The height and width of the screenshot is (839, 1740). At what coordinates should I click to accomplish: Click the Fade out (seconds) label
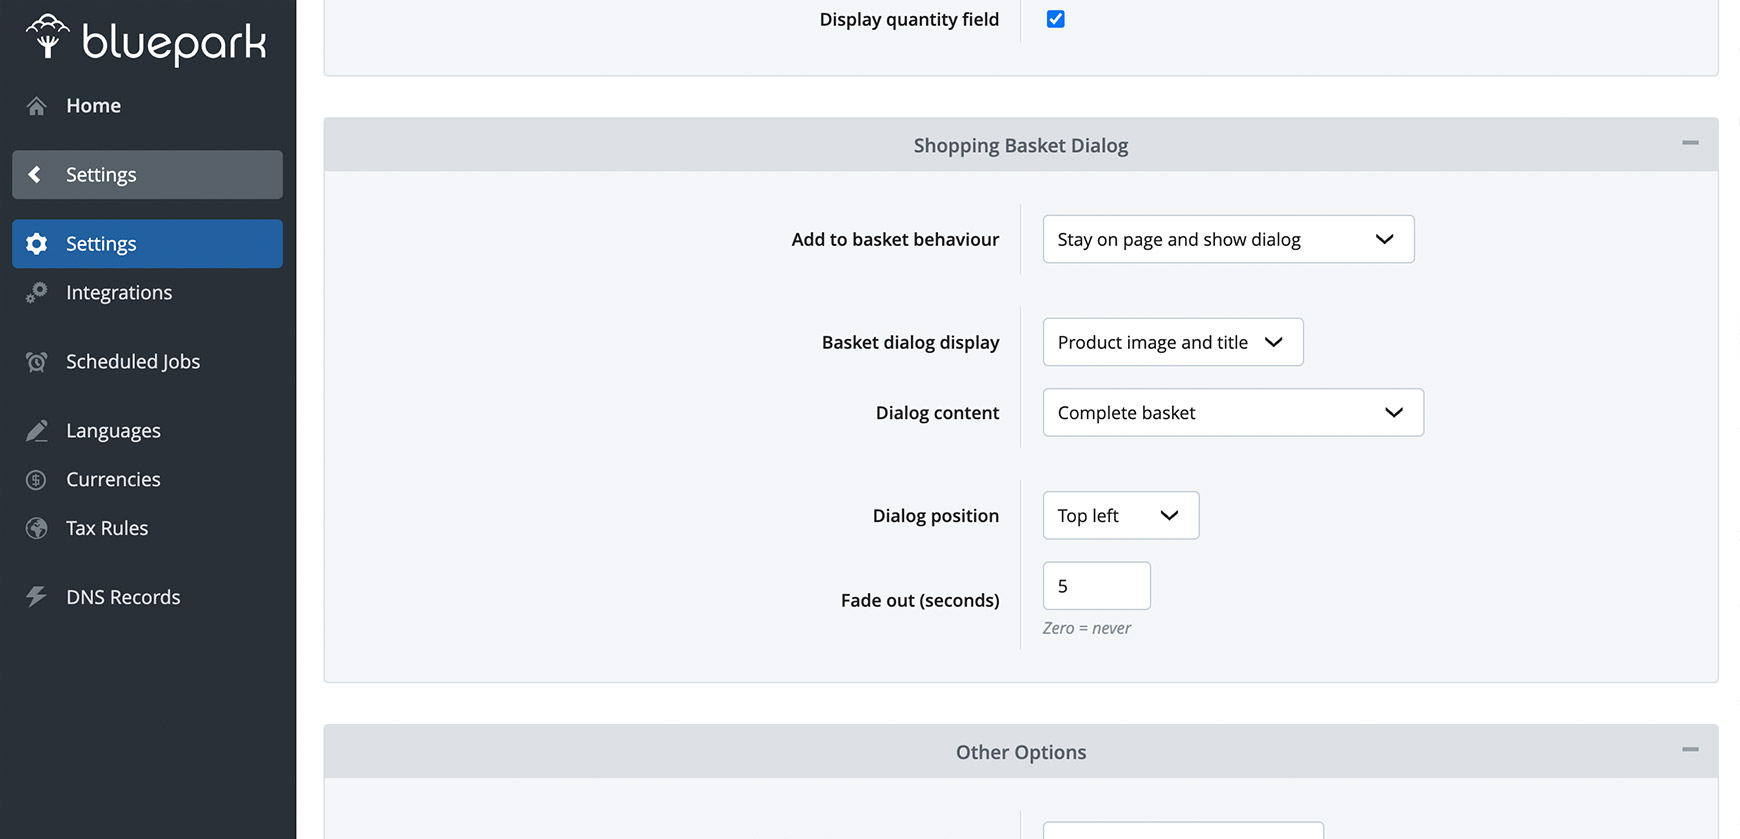(x=920, y=600)
